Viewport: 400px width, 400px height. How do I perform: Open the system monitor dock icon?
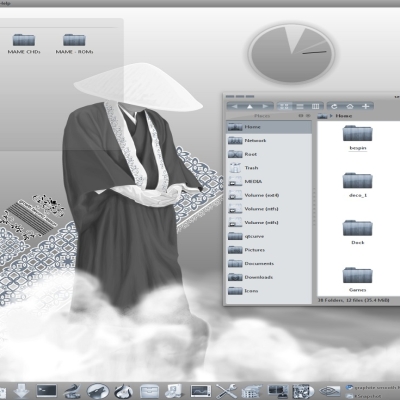(201, 391)
